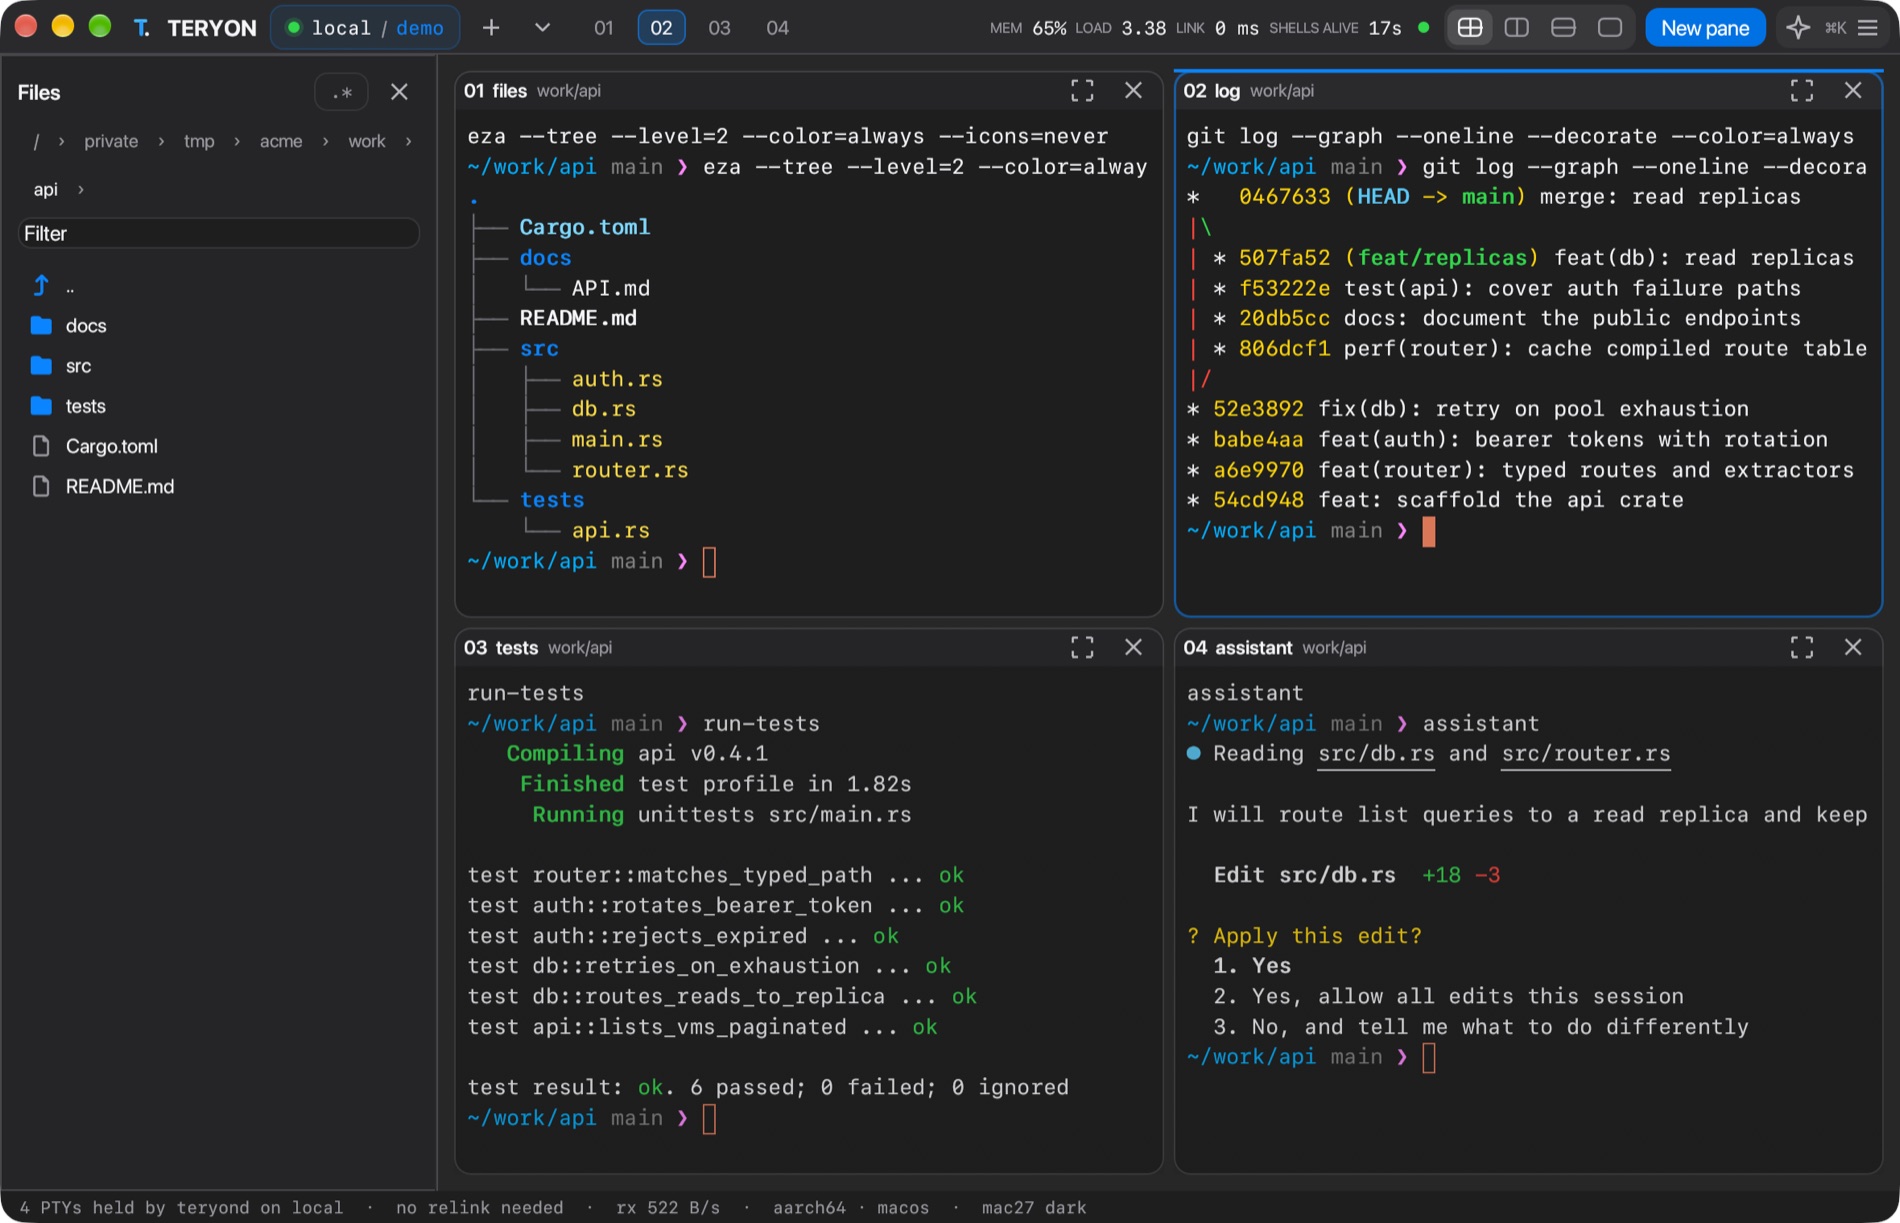Choose Yes, allow all edits this session
The height and width of the screenshot is (1223, 1900).
1448,997
